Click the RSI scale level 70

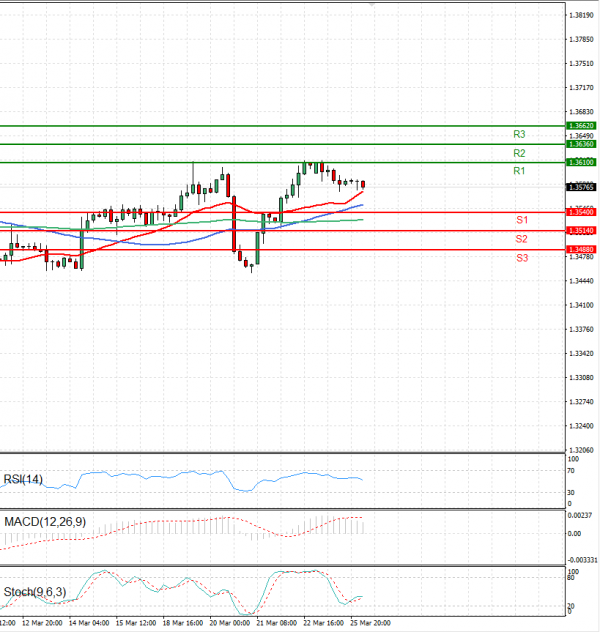click(x=571, y=471)
